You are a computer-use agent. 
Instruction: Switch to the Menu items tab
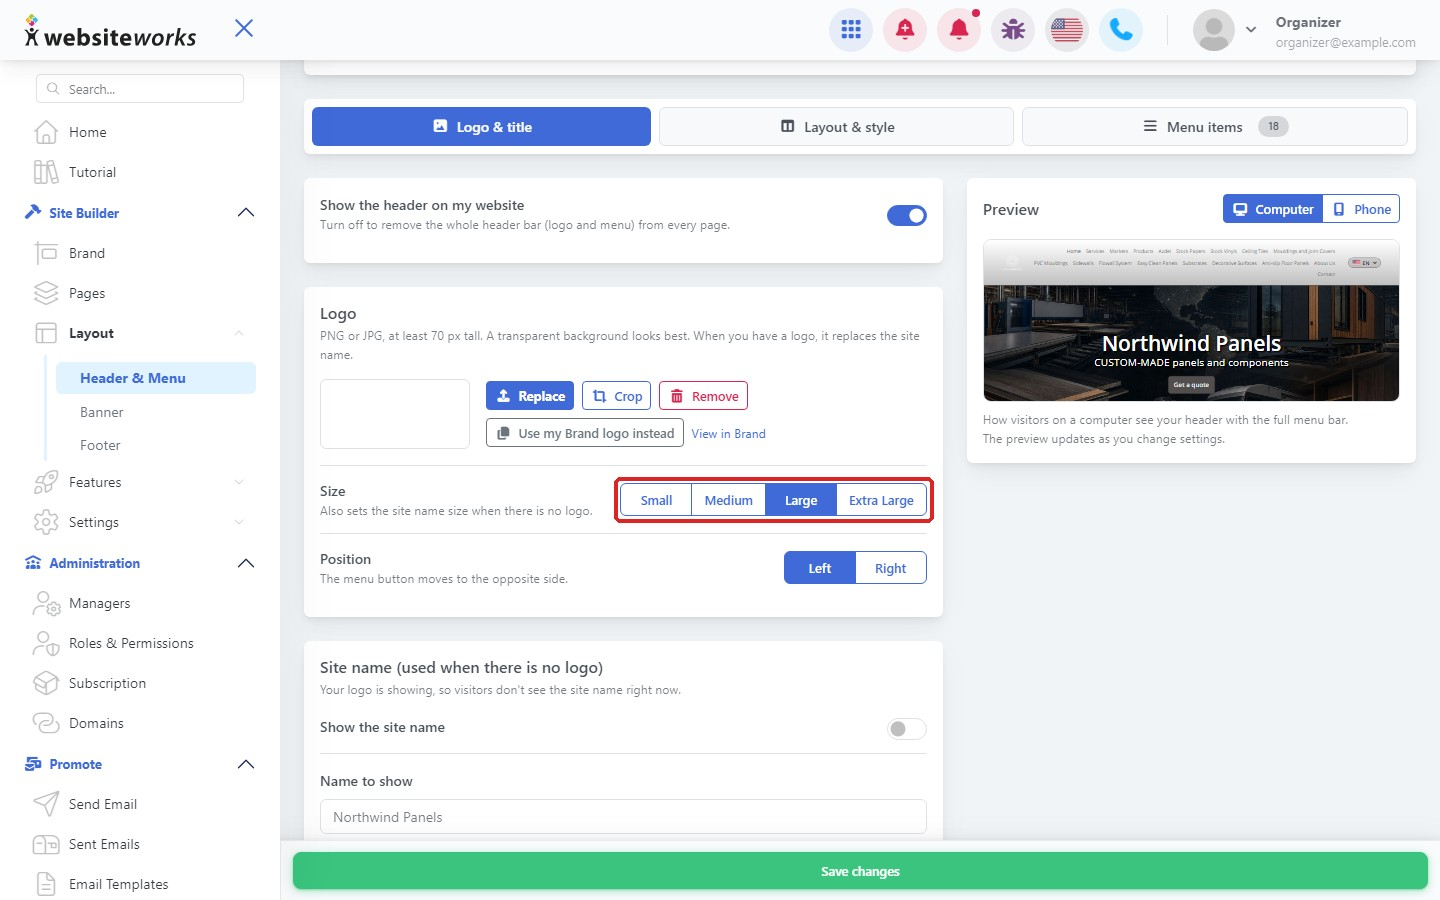click(x=1214, y=127)
